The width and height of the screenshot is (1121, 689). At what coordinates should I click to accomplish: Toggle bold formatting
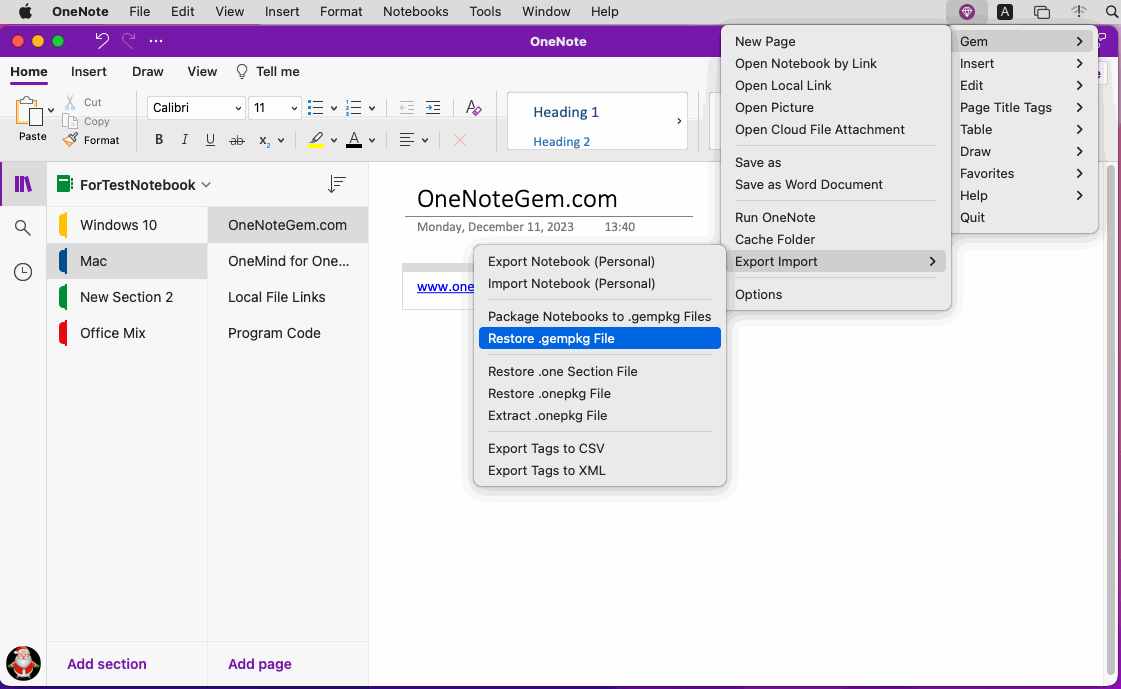tap(159, 139)
